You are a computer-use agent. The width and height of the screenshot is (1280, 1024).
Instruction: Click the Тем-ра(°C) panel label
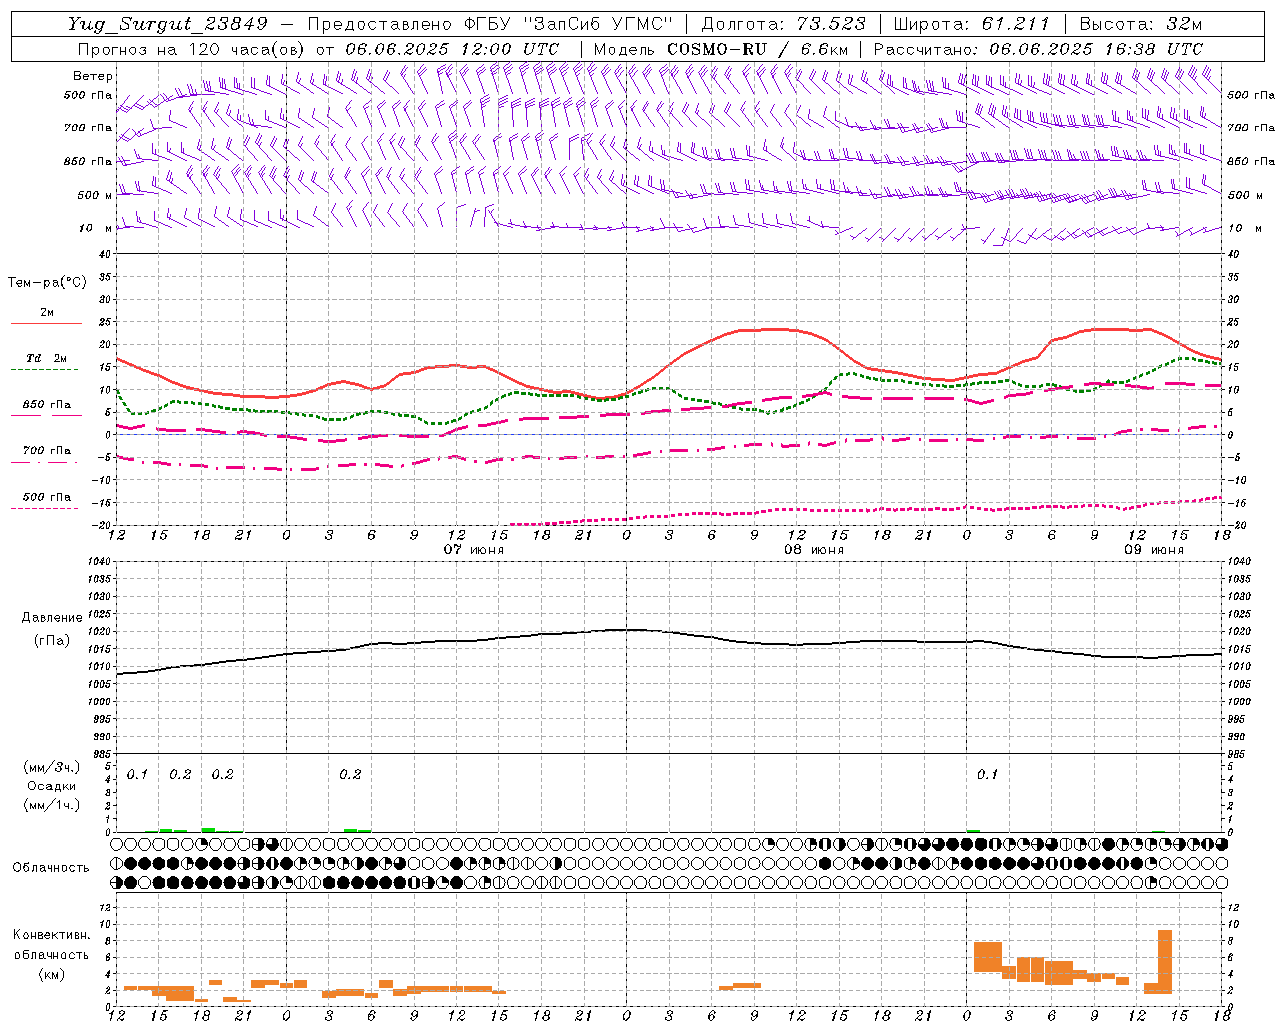click(x=47, y=283)
